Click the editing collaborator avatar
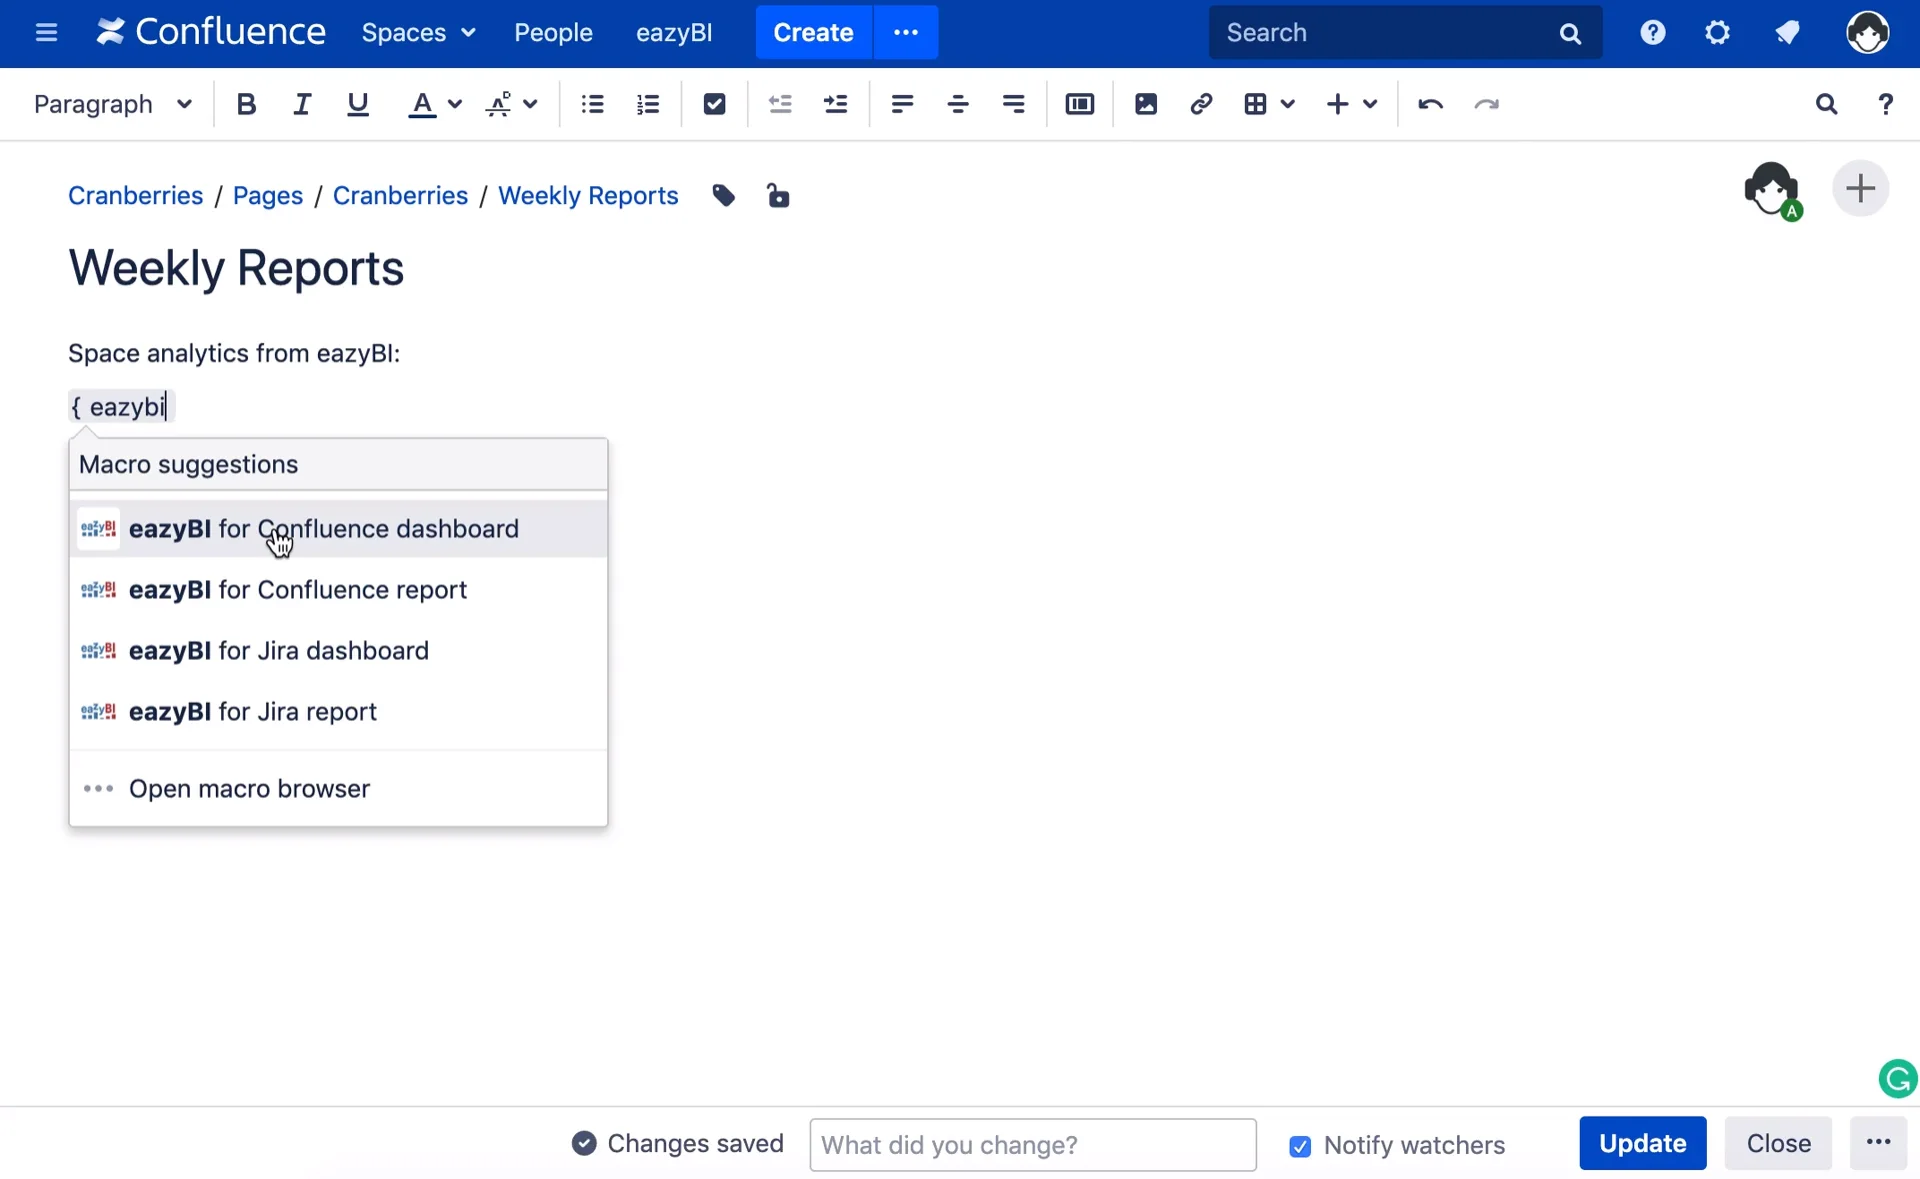The image size is (1920, 1179). point(1772,189)
